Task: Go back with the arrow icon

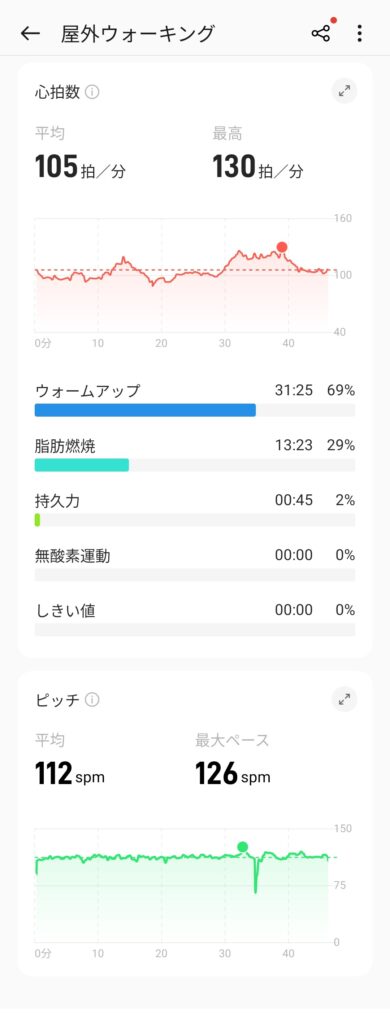Action: [x=30, y=33]
